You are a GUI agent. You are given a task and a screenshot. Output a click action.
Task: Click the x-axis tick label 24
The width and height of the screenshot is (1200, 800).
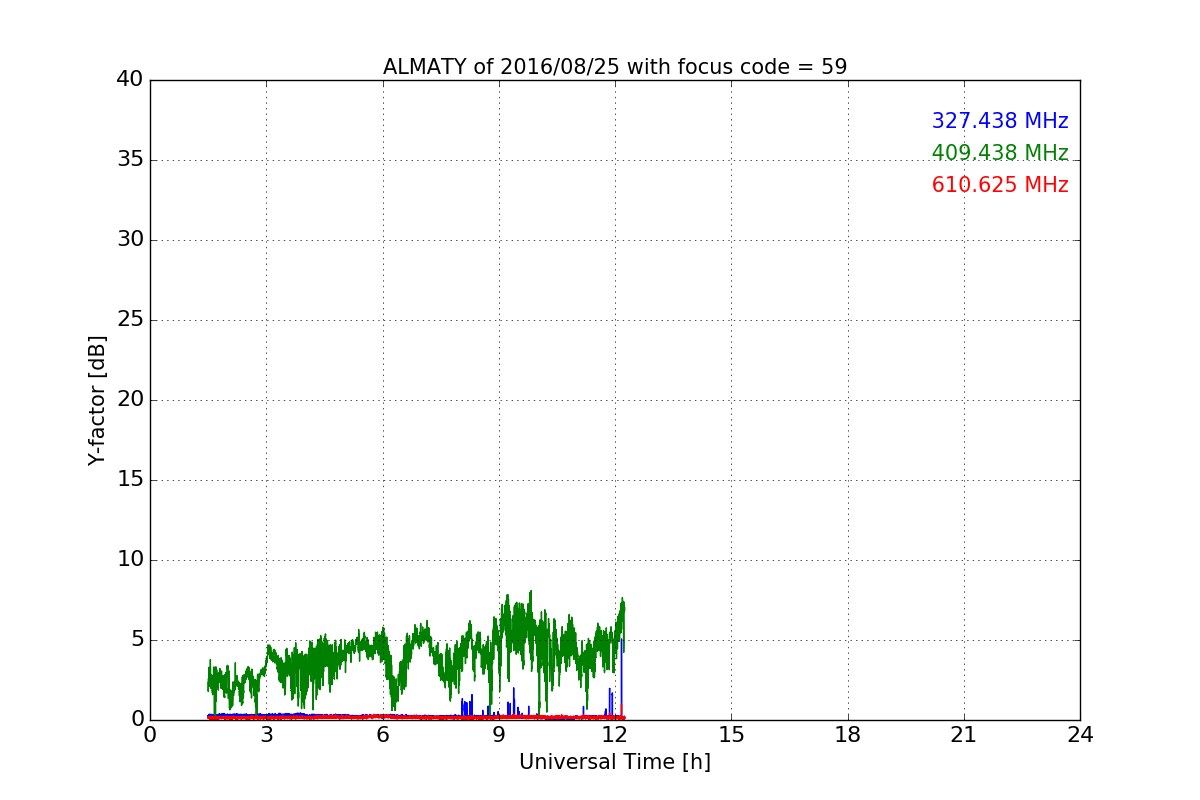point(1080,735)
